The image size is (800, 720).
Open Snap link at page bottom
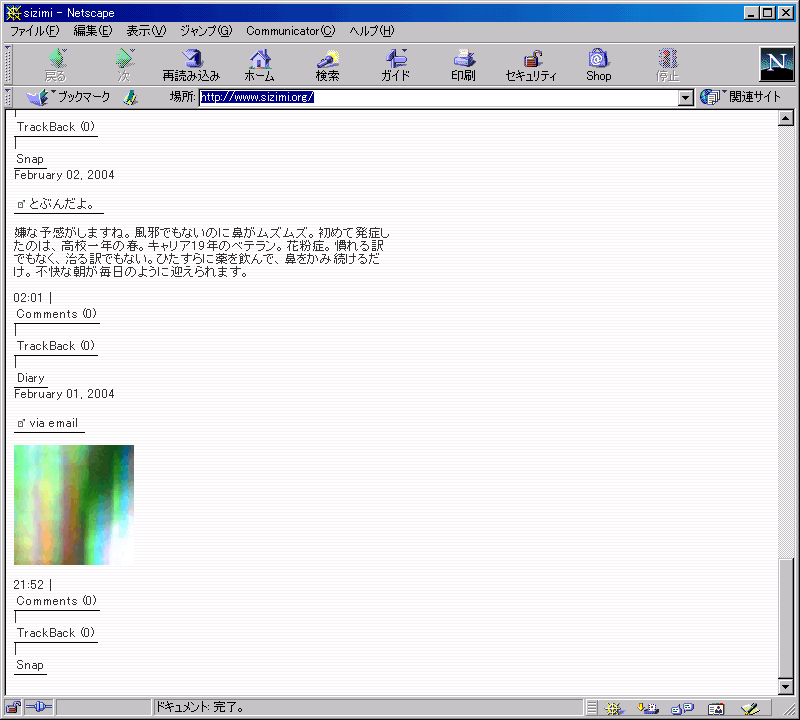click(30, 665)
